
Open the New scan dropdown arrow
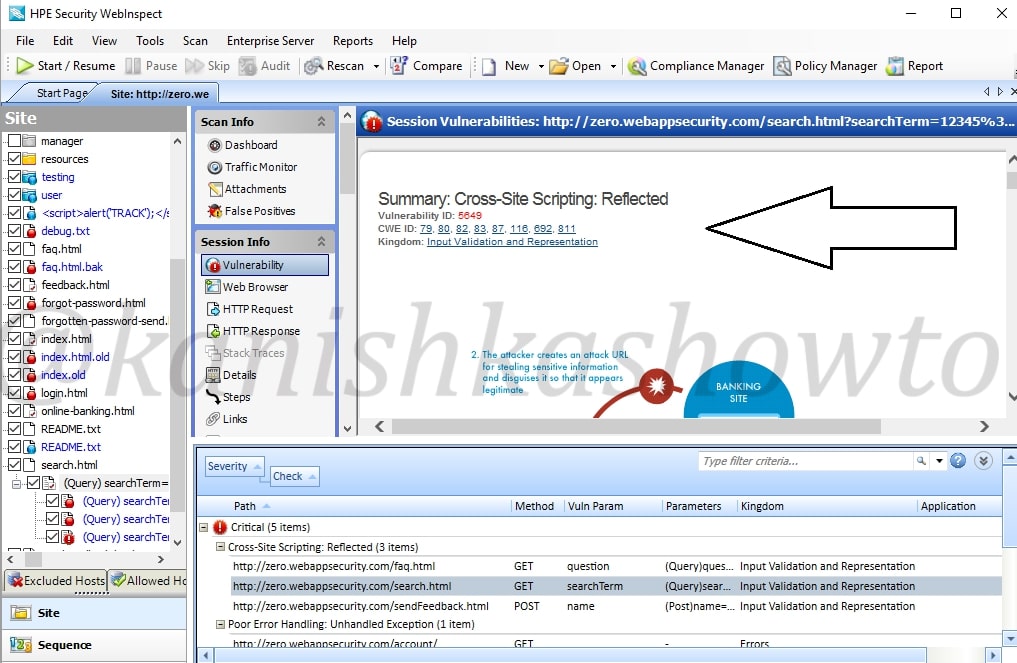541,66
